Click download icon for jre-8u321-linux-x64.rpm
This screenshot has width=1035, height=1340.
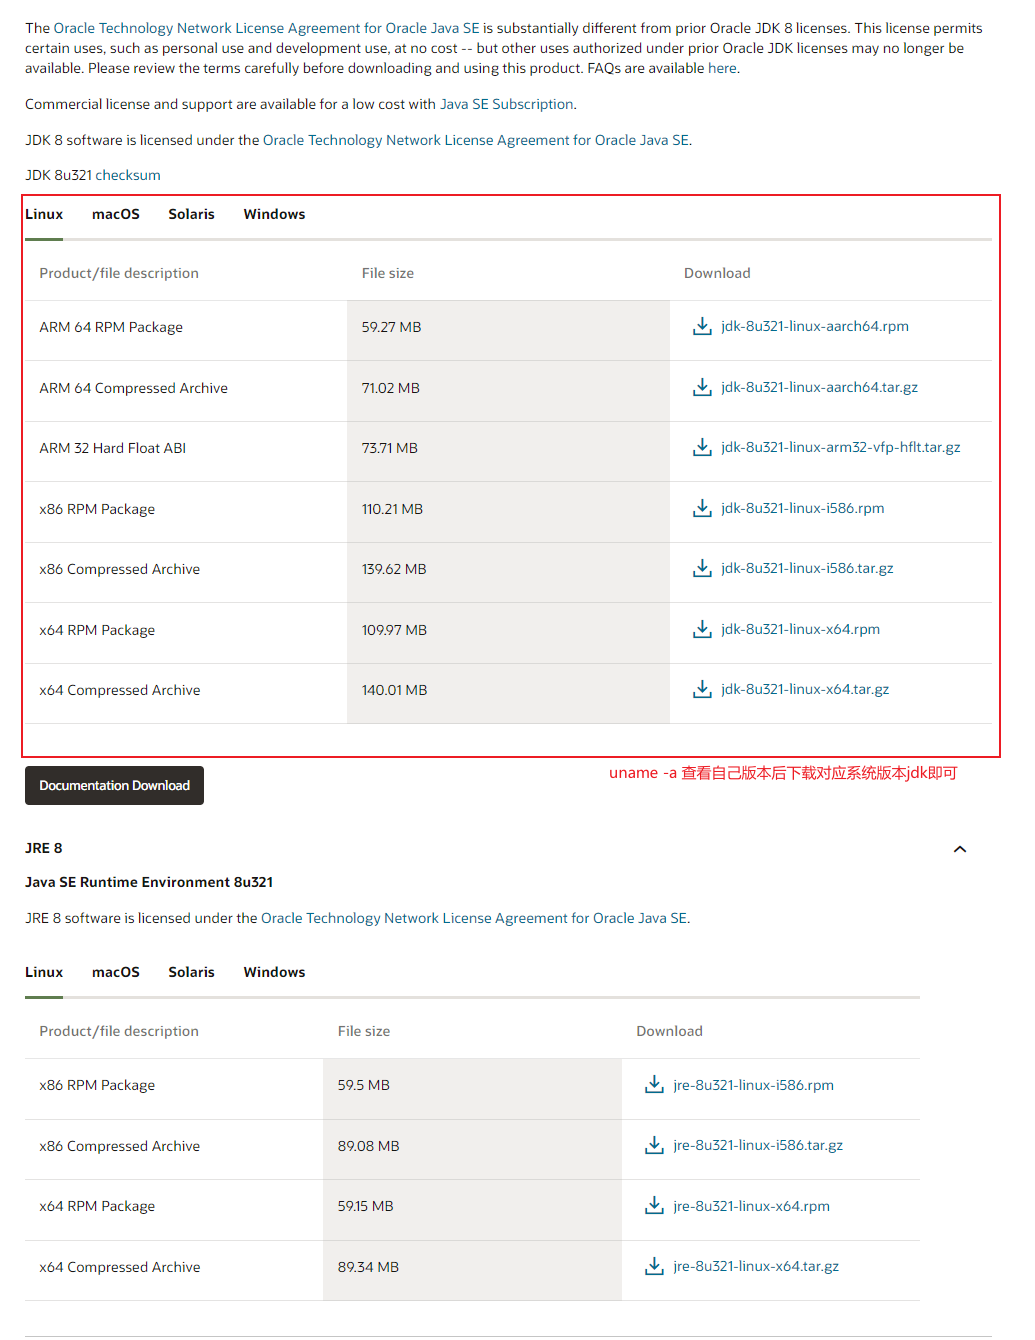tap(654, 1206)
